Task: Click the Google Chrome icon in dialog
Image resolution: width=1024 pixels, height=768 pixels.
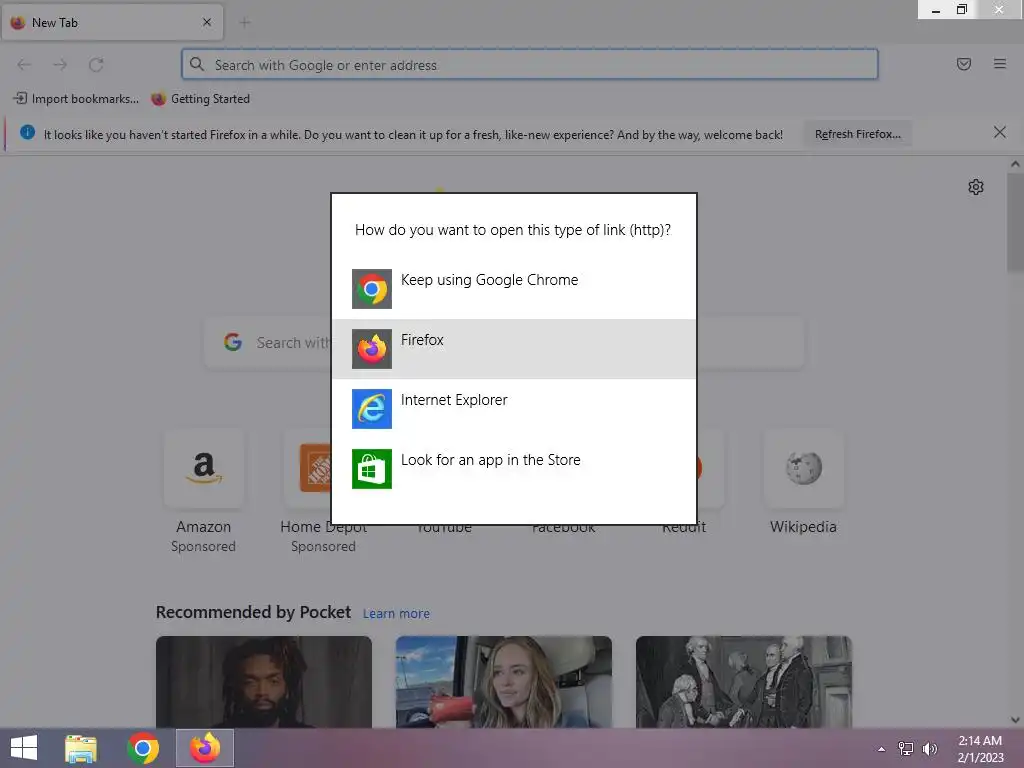Action: pos(372,289)
